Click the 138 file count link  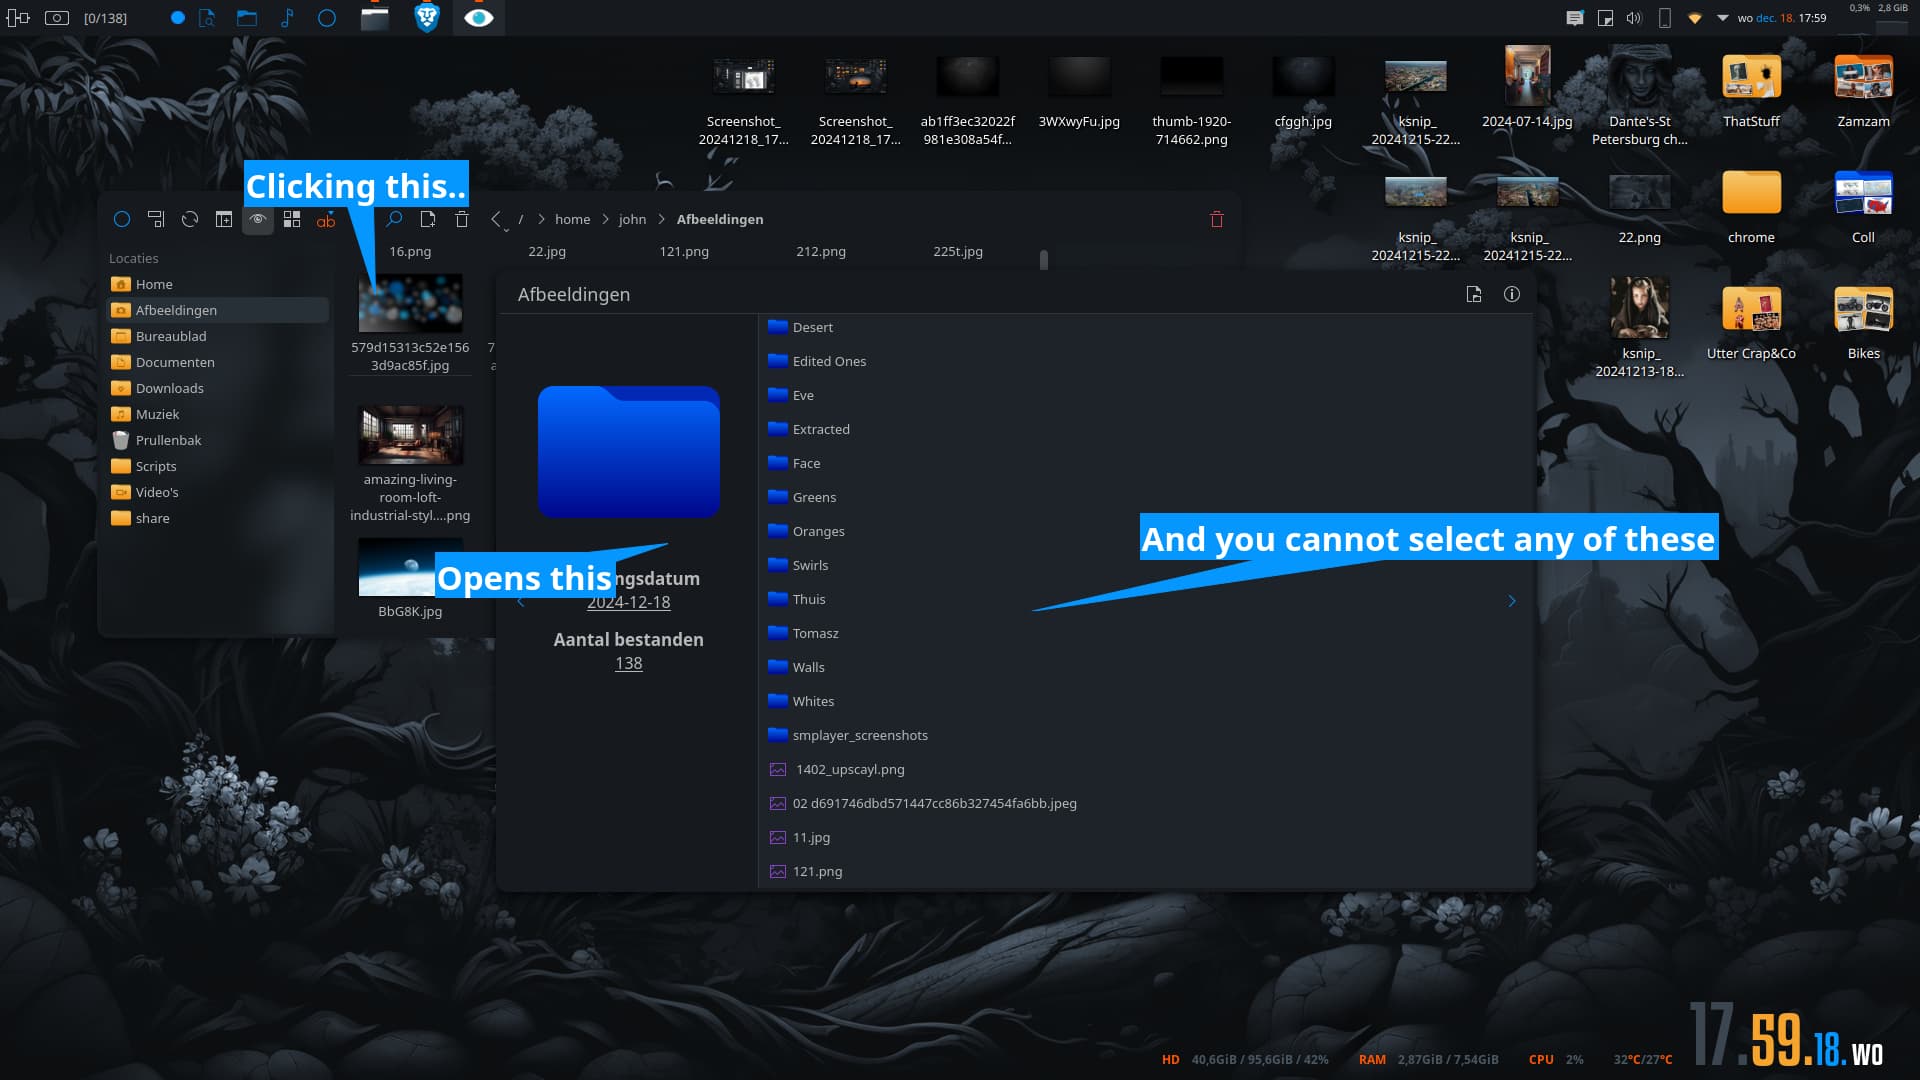coord(628,663)
